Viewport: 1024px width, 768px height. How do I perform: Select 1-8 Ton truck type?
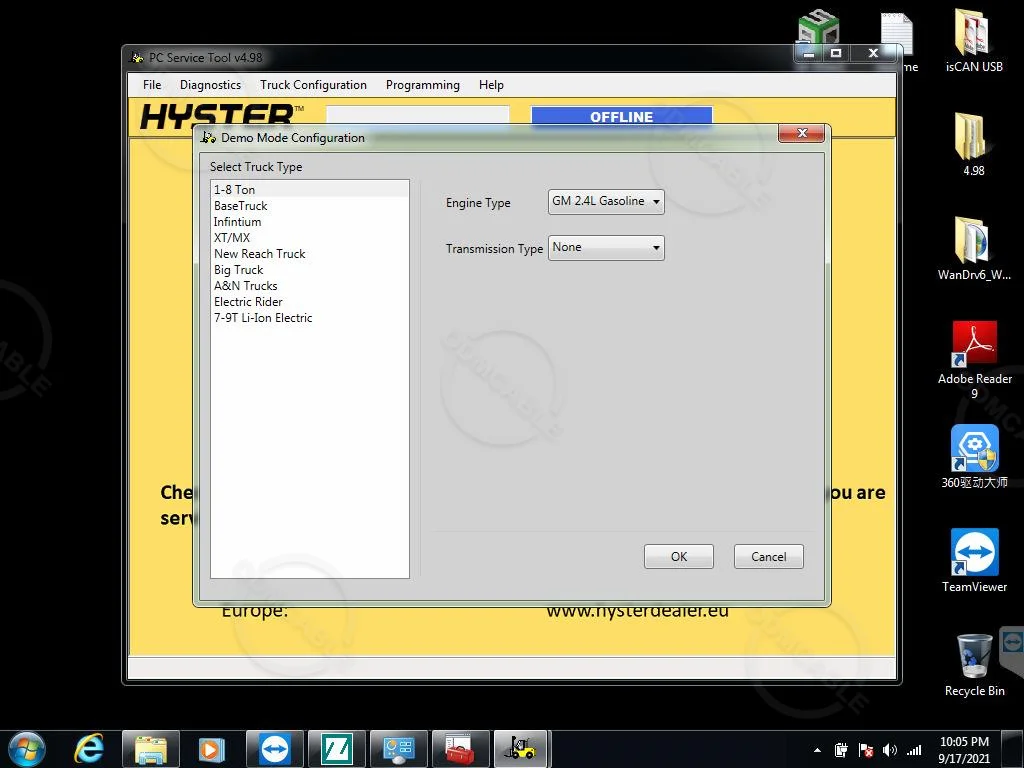click(x=310, y=189)
